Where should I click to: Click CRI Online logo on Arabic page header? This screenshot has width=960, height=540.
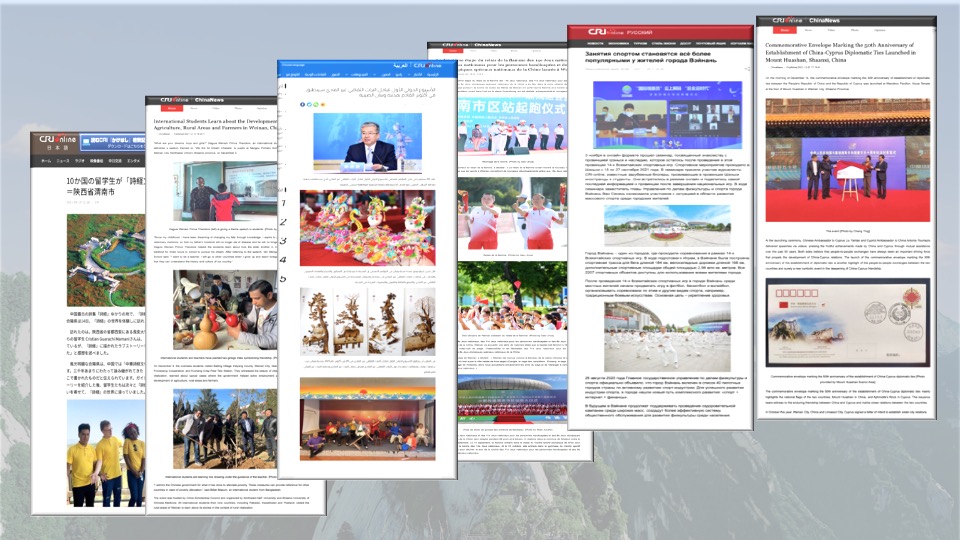[427, 65]
